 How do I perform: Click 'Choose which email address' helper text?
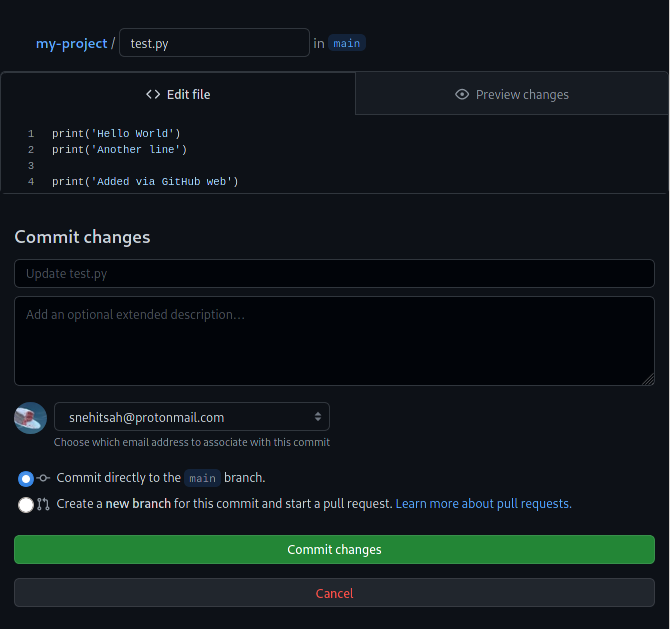coord(192,442)
